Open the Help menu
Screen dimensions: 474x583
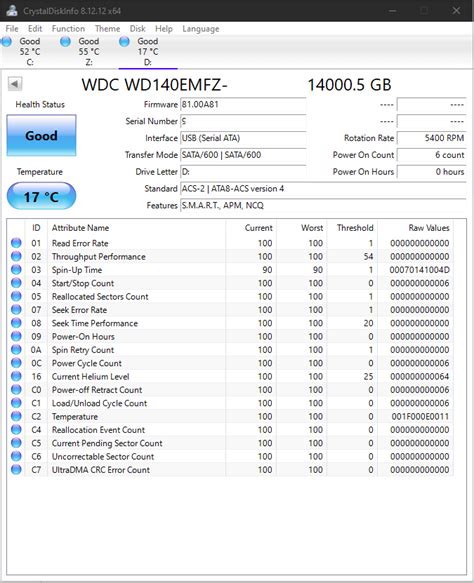pos(164,29)
